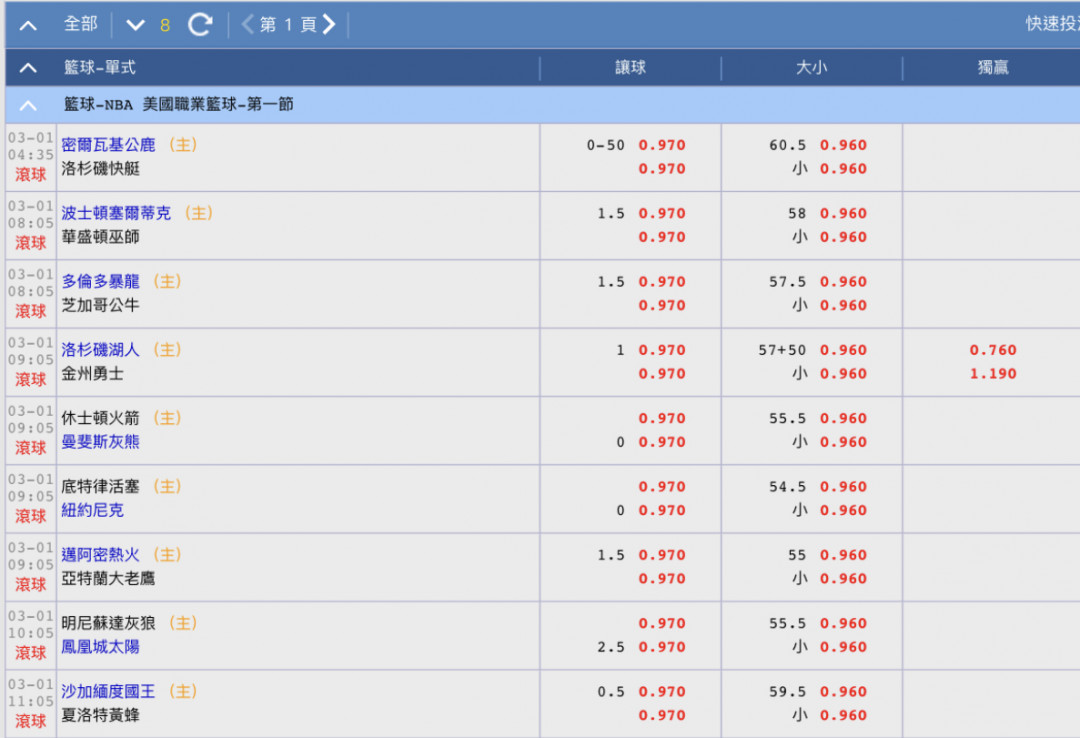Select 54.5 over odds 0.960

pyautogui.click(x=843, y=486)
